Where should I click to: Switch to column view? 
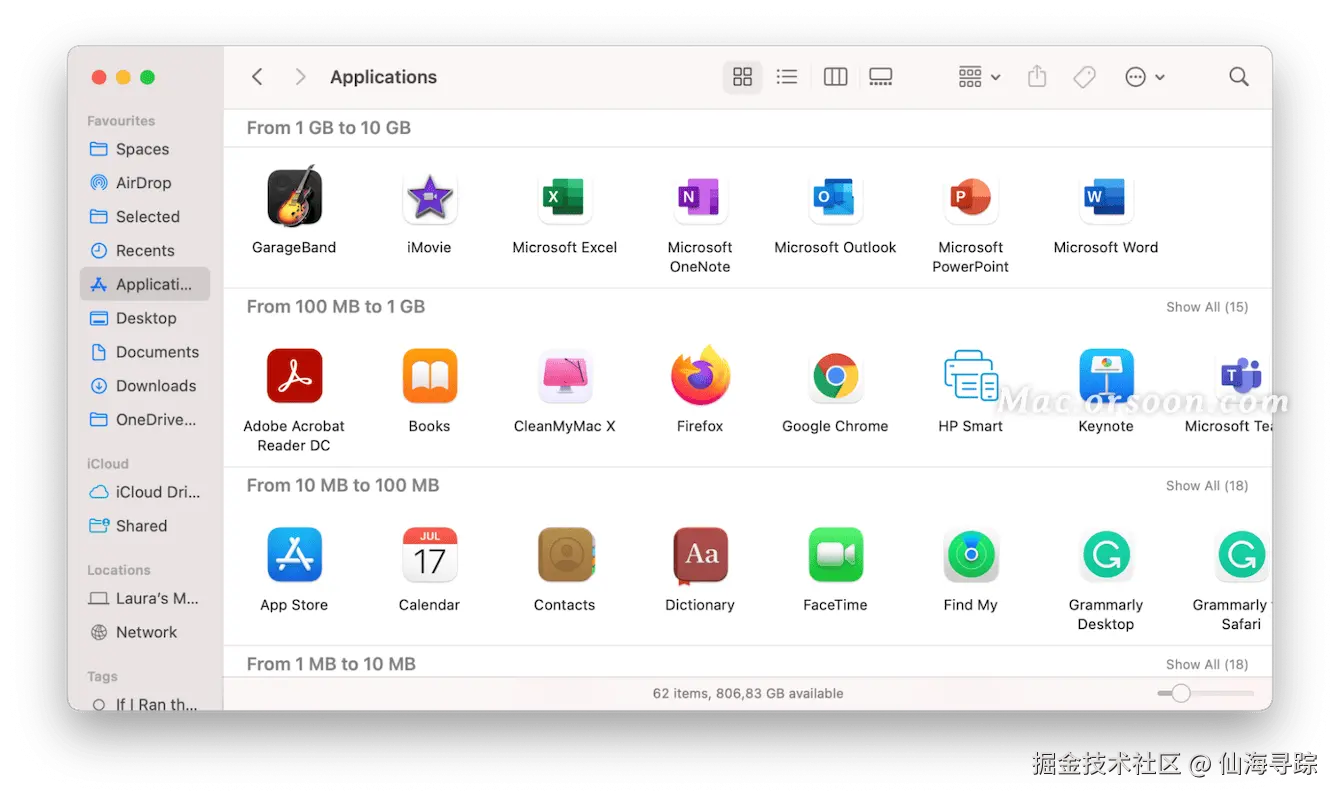pos(835,77)
